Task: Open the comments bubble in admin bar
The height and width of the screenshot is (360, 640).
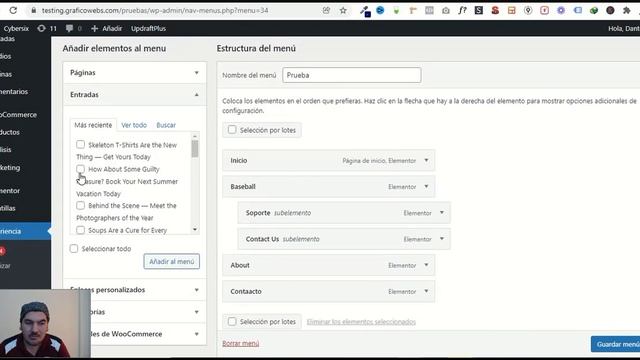Action: pyautogui.click(x=73, y=28)
